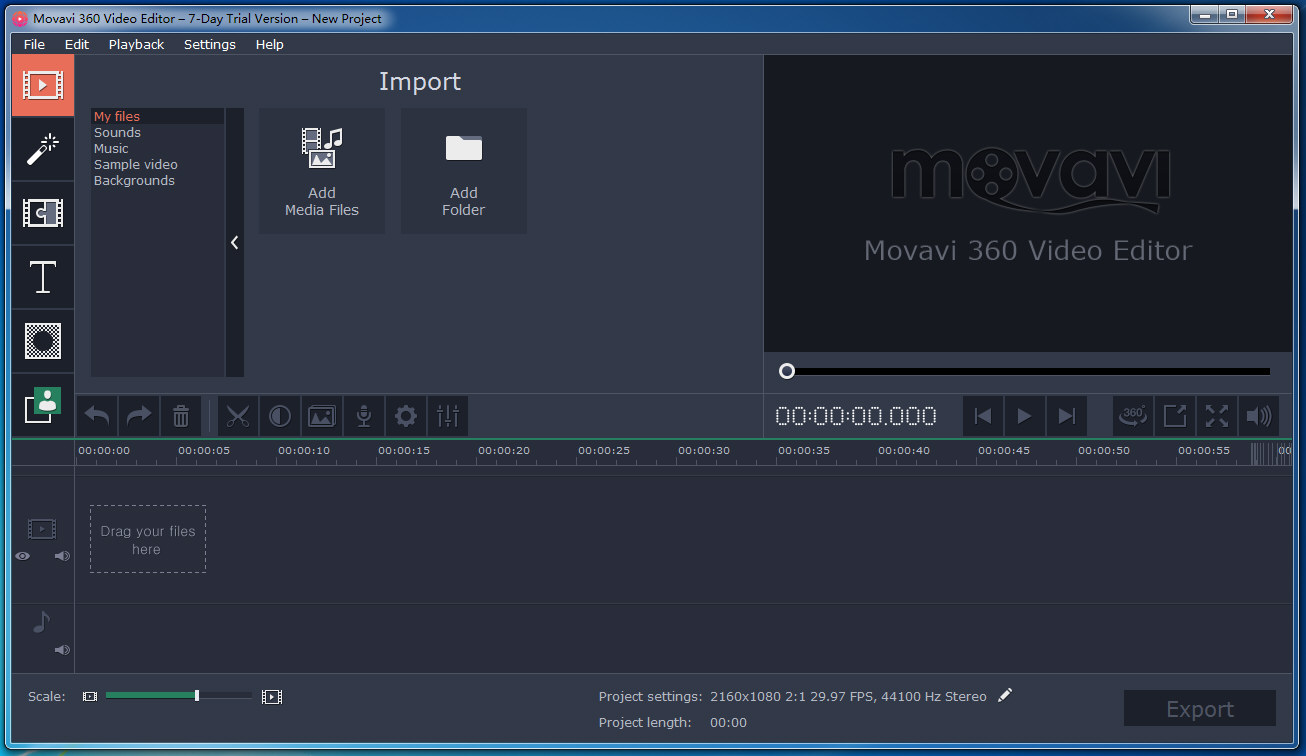Open the clip image properties tool
This screenshot has width=1306, height=756.
click(x=322, y=416)
